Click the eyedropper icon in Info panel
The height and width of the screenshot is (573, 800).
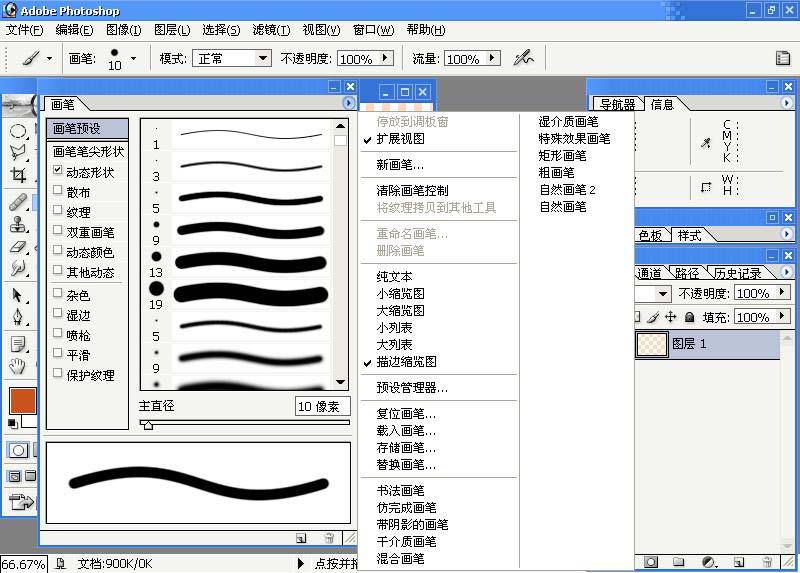point(706,143)
